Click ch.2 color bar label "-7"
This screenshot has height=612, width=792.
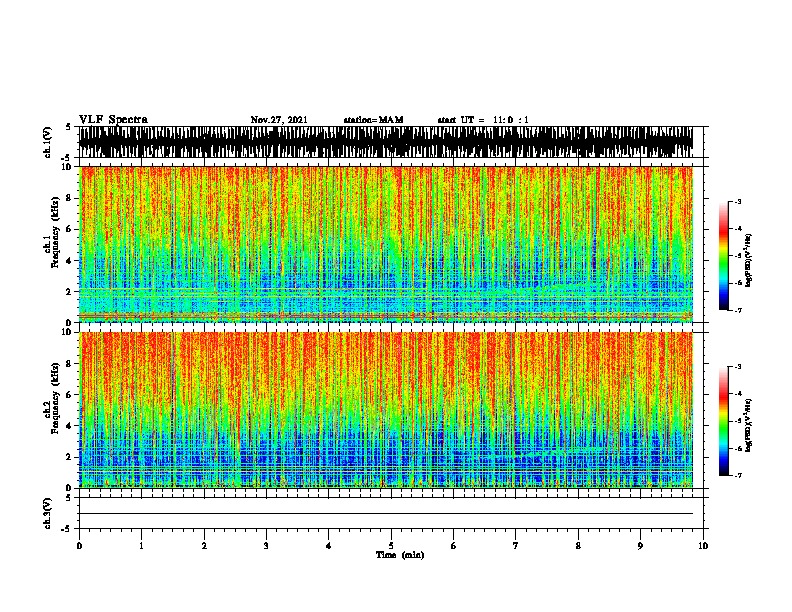coord(737,475)
